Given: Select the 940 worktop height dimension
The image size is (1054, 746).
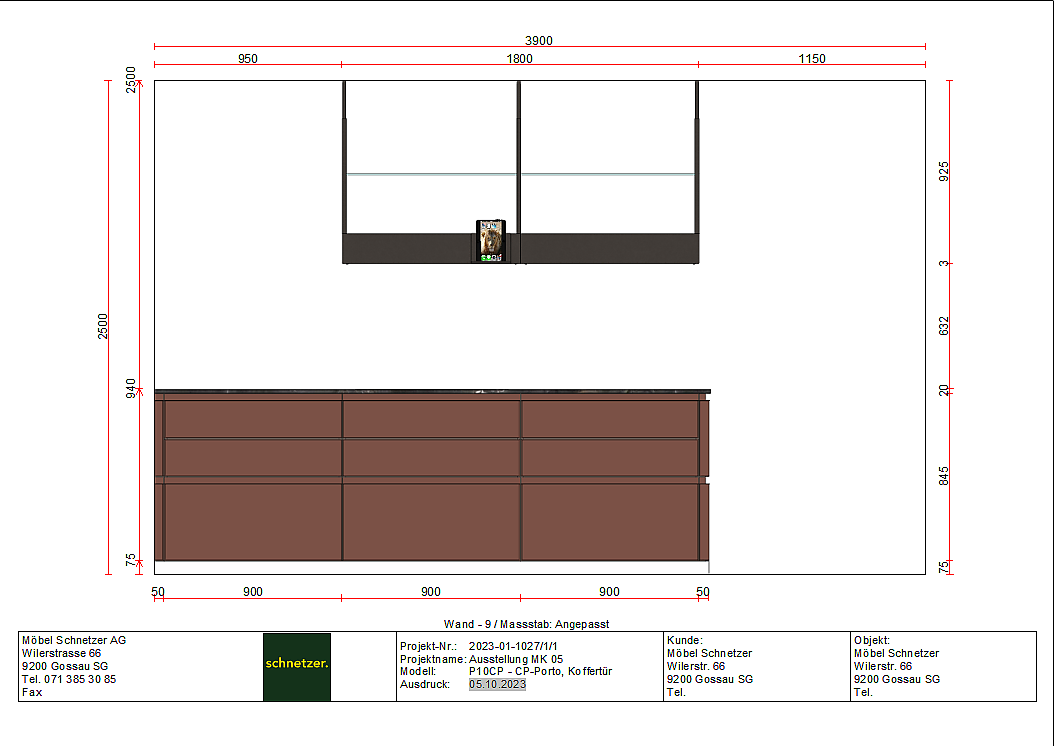Looking at the screenshot, I should 131,388.
